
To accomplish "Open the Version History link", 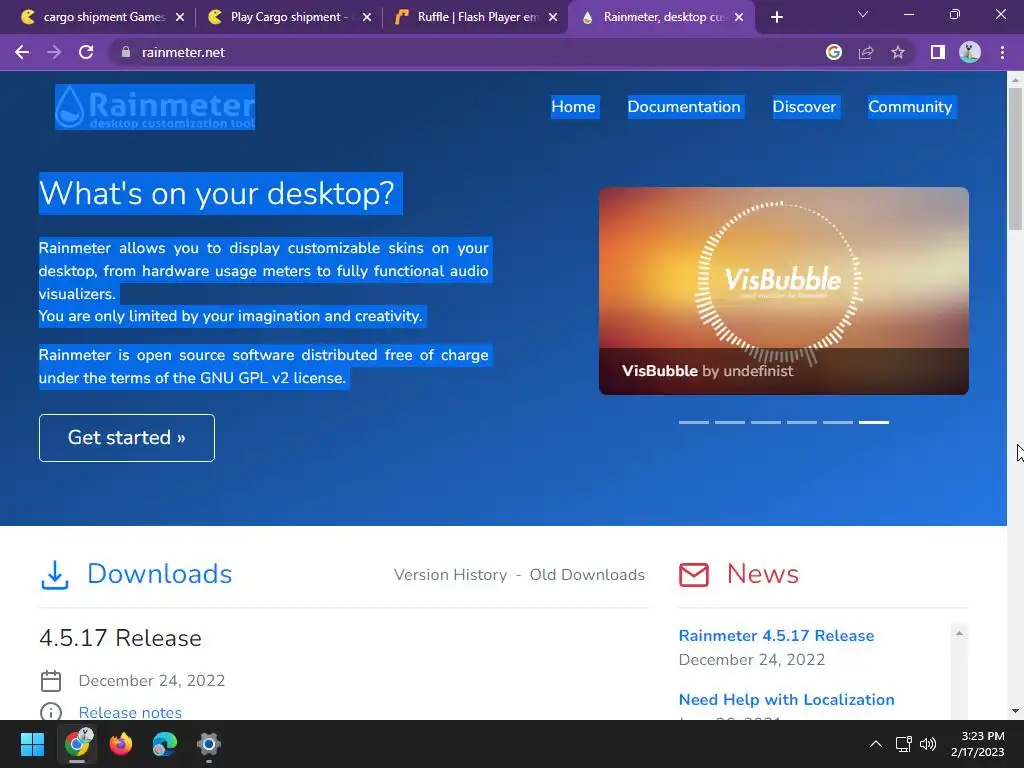I will (x=450, y=575).
